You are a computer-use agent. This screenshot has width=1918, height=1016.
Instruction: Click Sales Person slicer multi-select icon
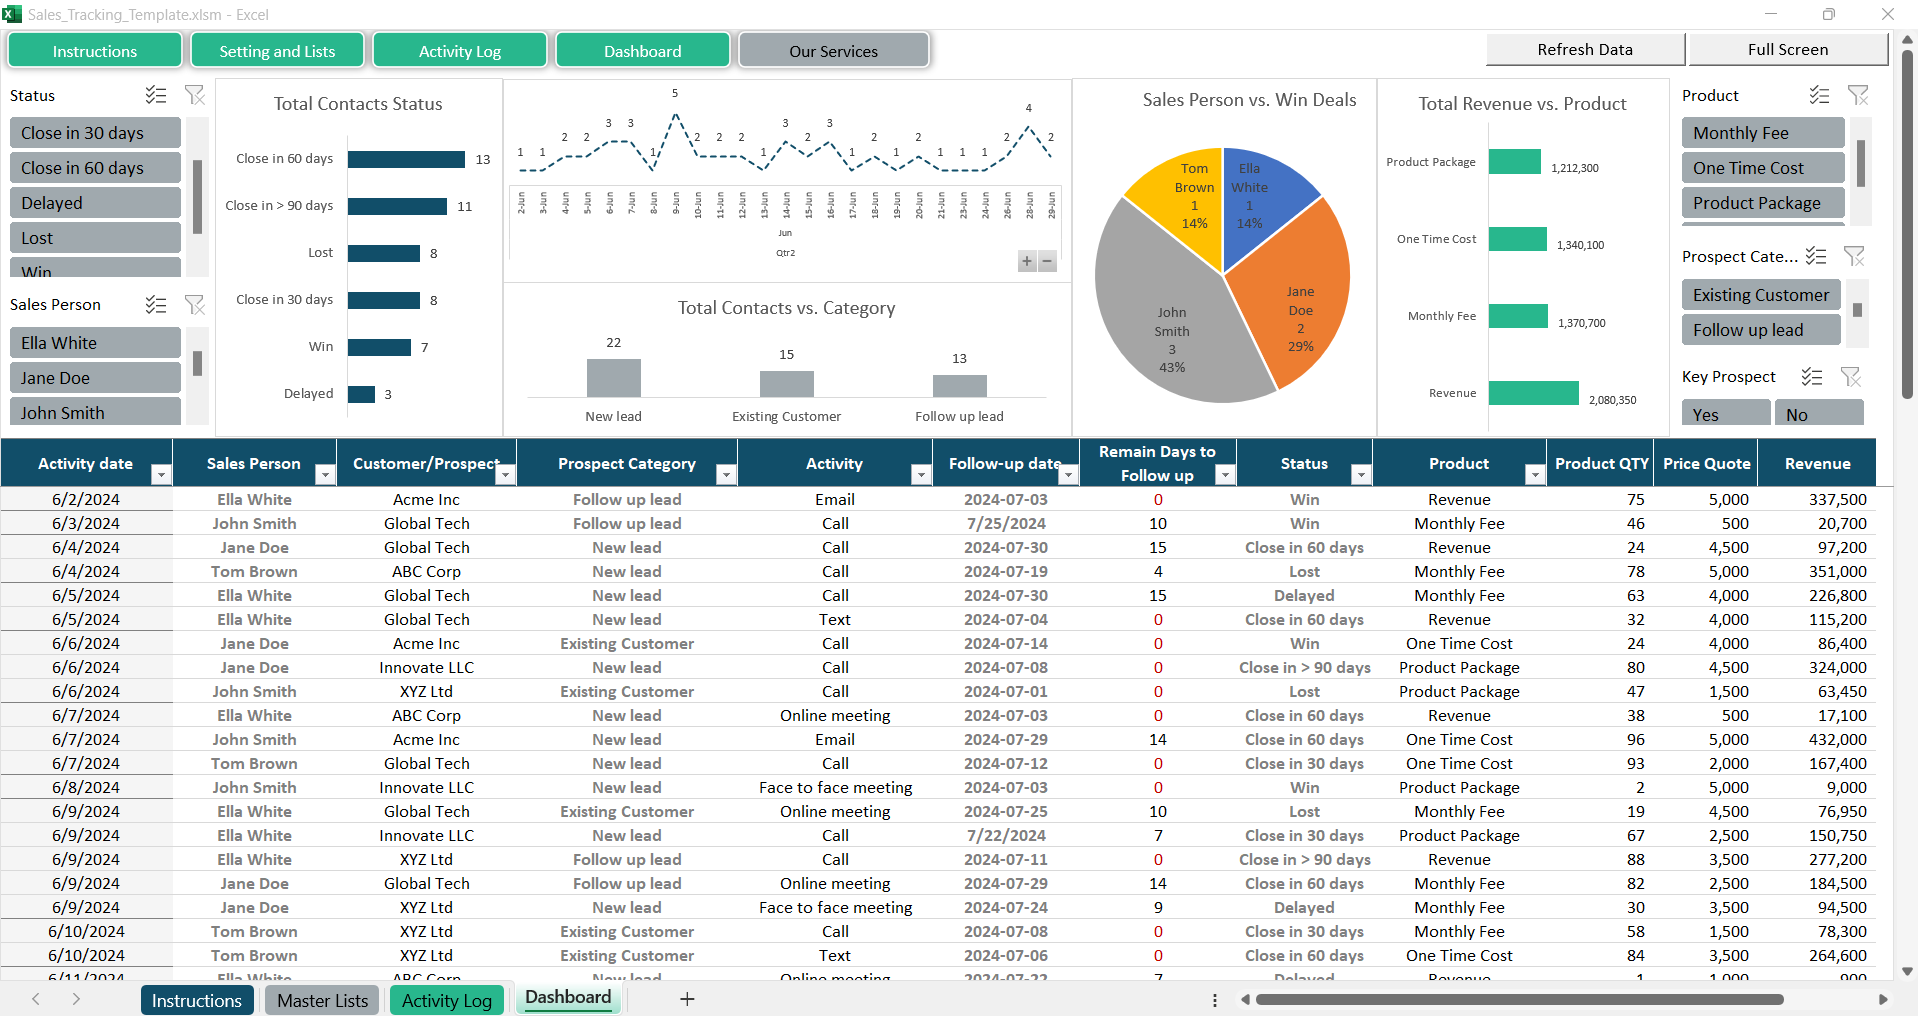(x=156, y=305)
